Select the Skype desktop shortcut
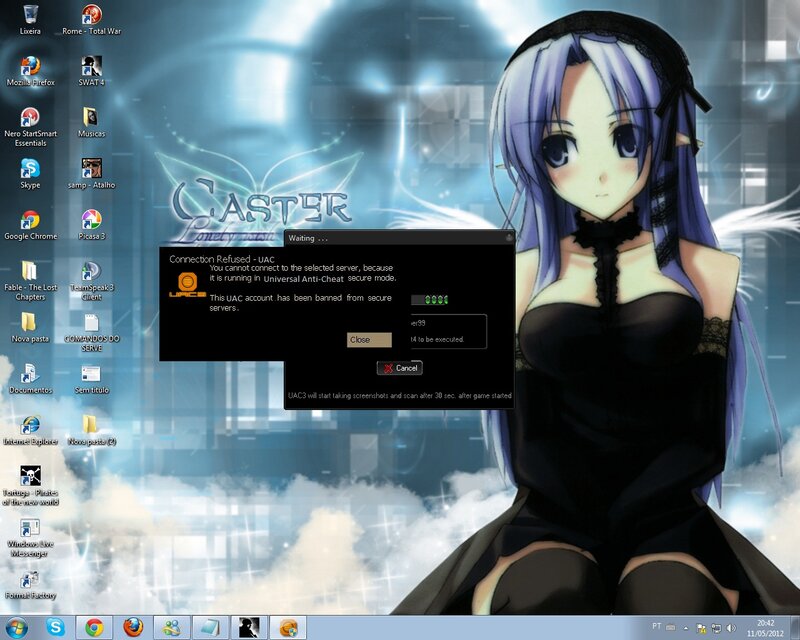 (30, 174)
